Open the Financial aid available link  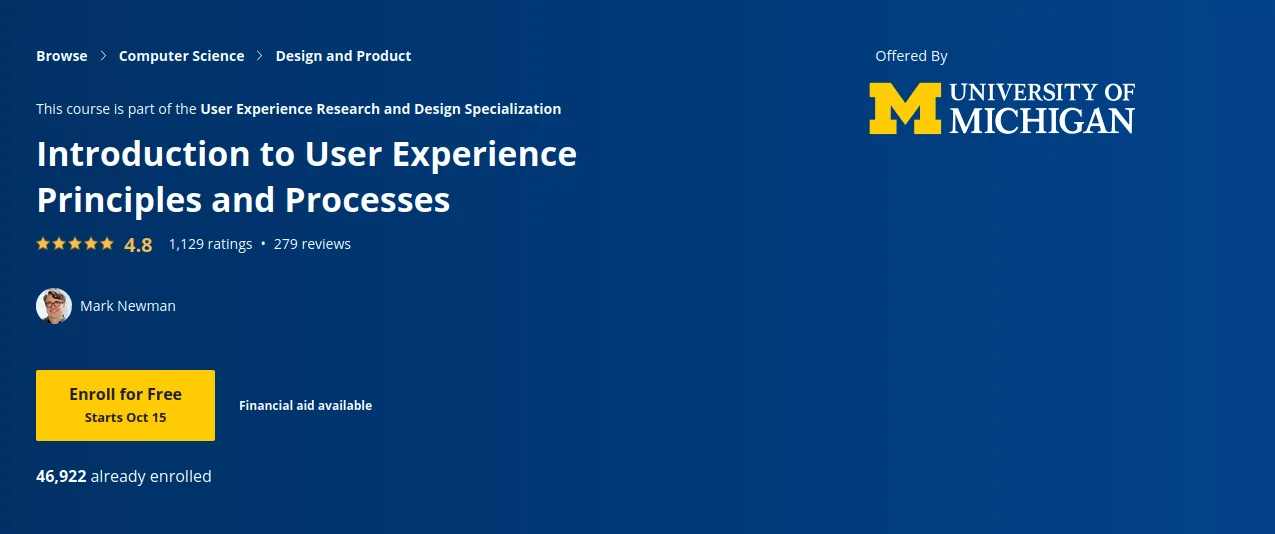point(305,405)
